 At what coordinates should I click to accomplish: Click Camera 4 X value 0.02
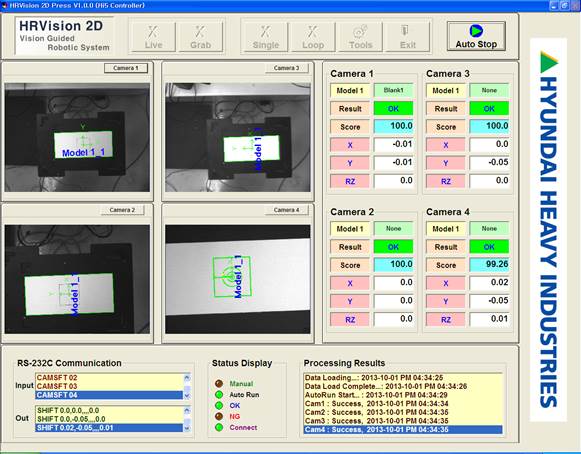[x=489, y=282]
